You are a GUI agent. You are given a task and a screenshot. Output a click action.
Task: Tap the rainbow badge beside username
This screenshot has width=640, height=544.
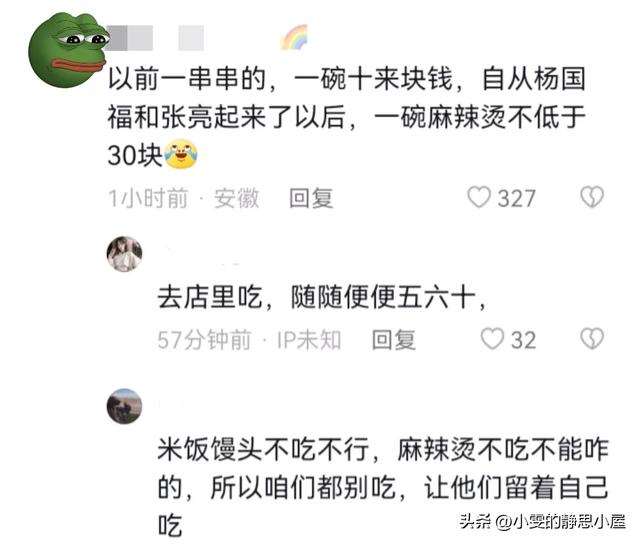tap(293, 37)
